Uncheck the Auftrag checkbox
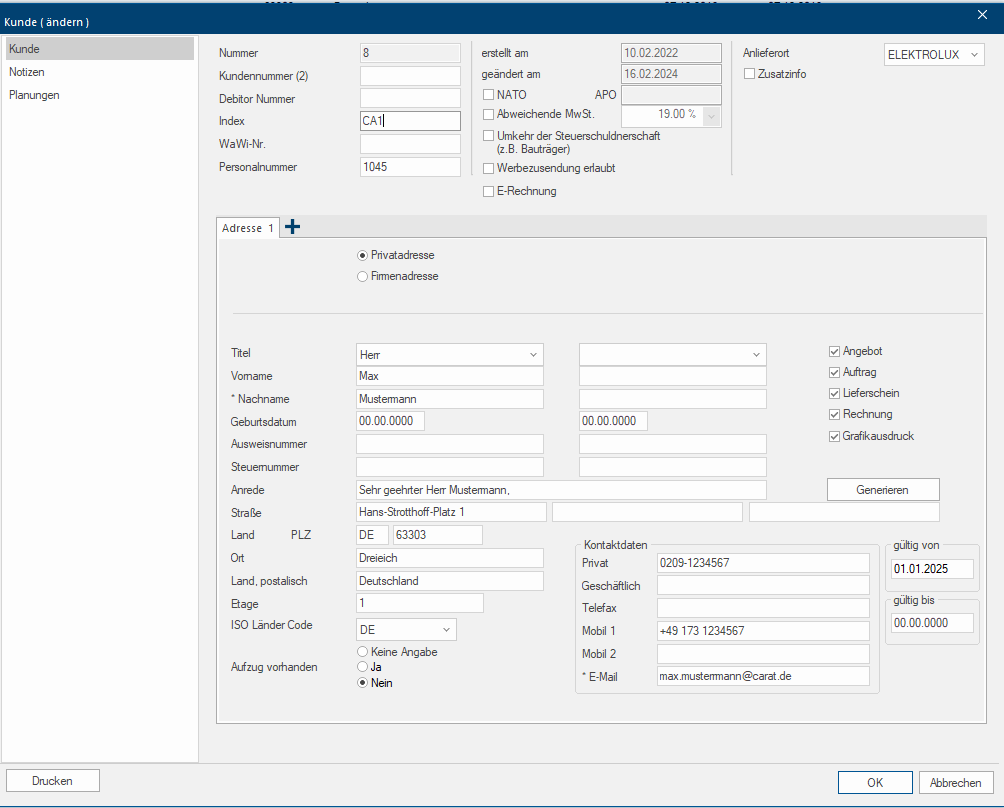Screen dimensions: 1004x808 click(834, 373)
